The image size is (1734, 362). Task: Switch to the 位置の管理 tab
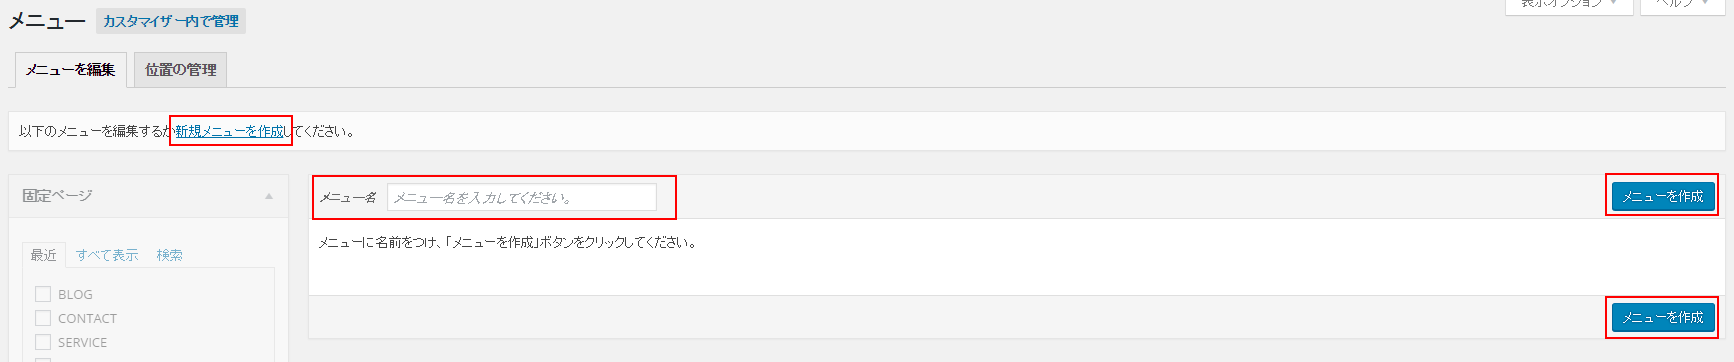pos(180,70)
